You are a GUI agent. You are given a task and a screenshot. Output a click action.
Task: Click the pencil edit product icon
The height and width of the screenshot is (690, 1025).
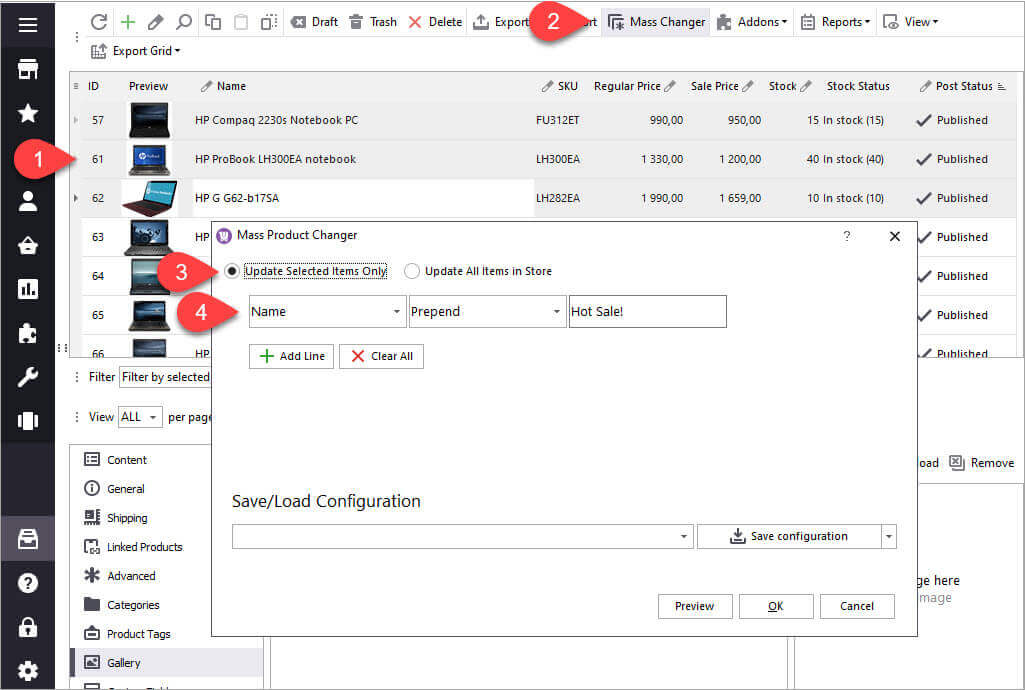click(x=155, y=22)
